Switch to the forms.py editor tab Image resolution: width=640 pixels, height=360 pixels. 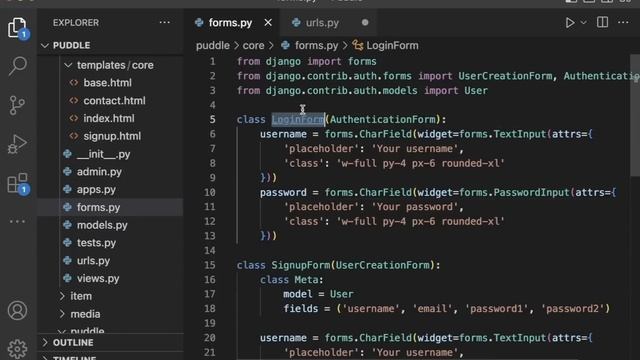230,23
